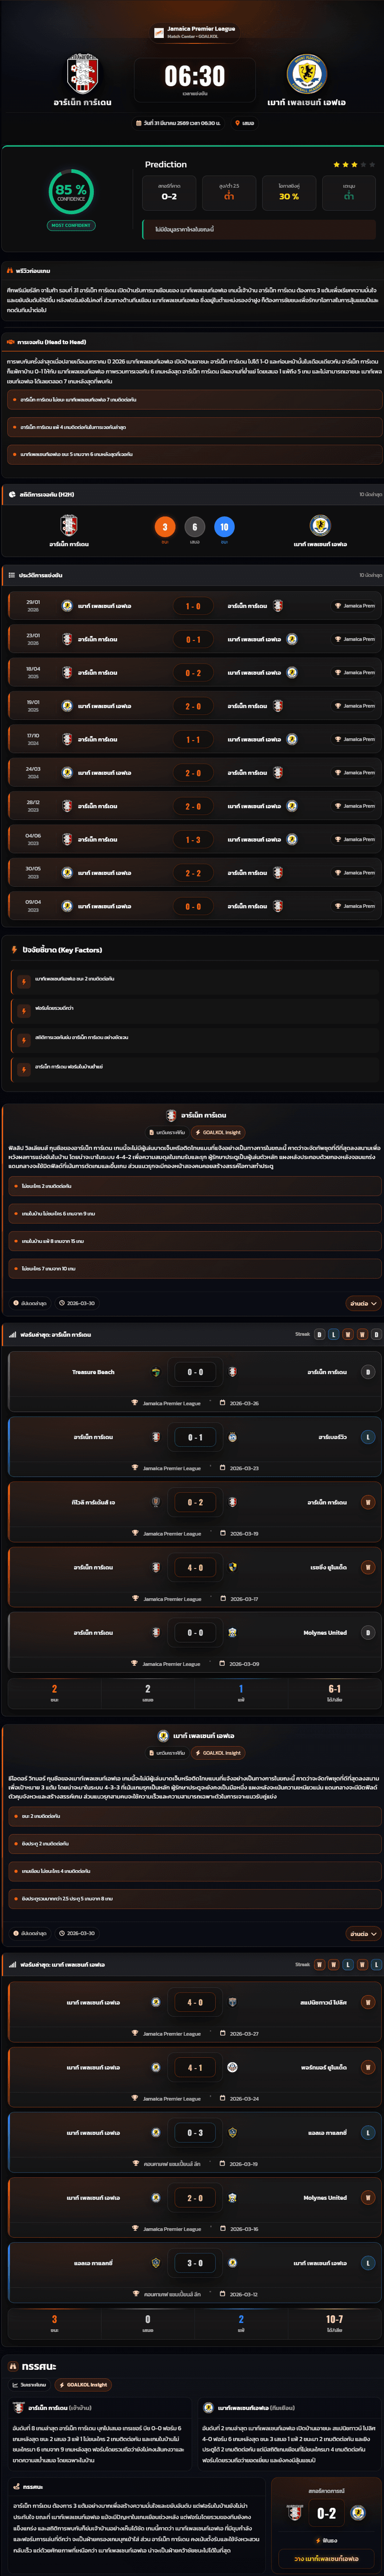Click the Jamaica Prem league tag on 23/01 row

355,639
